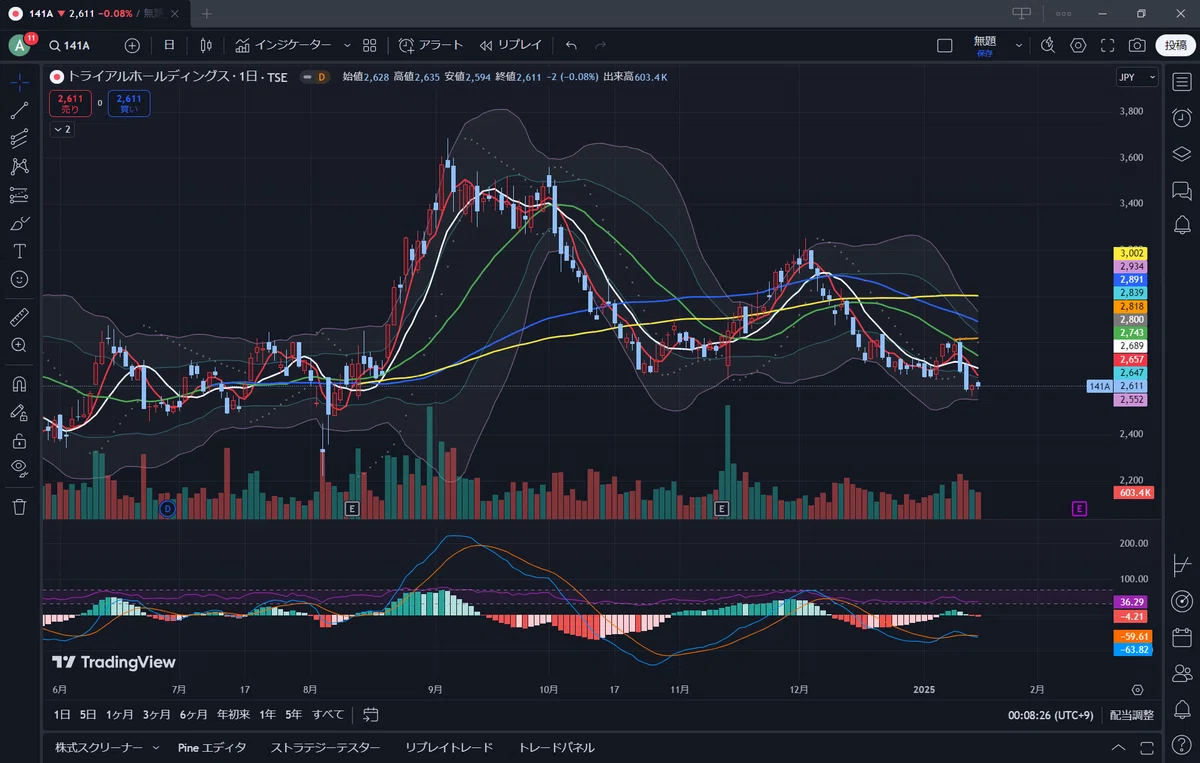Open the インジケーター indicators menu
Viewport: 1200px width, 763px height.
tap(283, 45)
